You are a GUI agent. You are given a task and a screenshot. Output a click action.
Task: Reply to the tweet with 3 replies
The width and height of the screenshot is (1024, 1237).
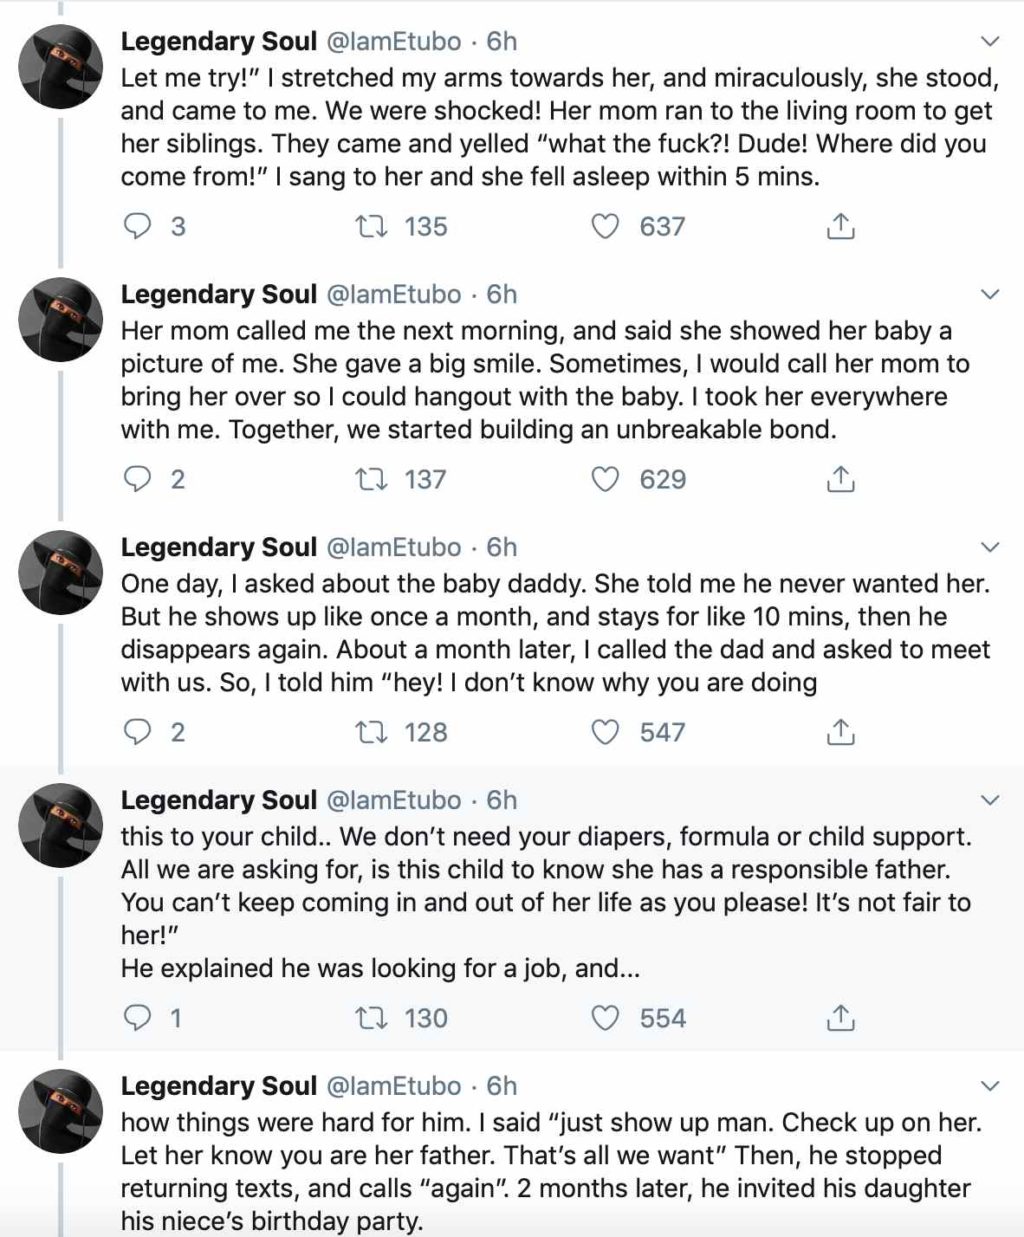click(136, 227)
